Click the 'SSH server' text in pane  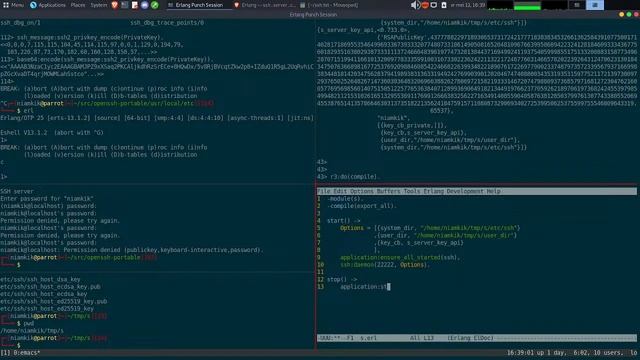click(x=17, y=191)
